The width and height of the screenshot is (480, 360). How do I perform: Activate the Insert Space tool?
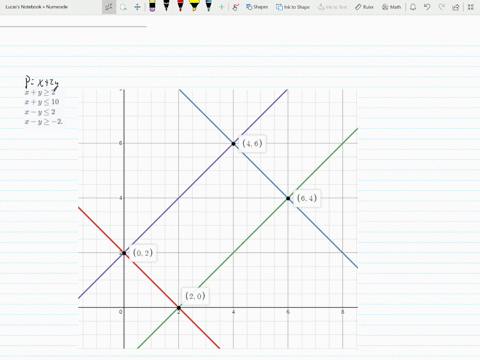(137, 7)
